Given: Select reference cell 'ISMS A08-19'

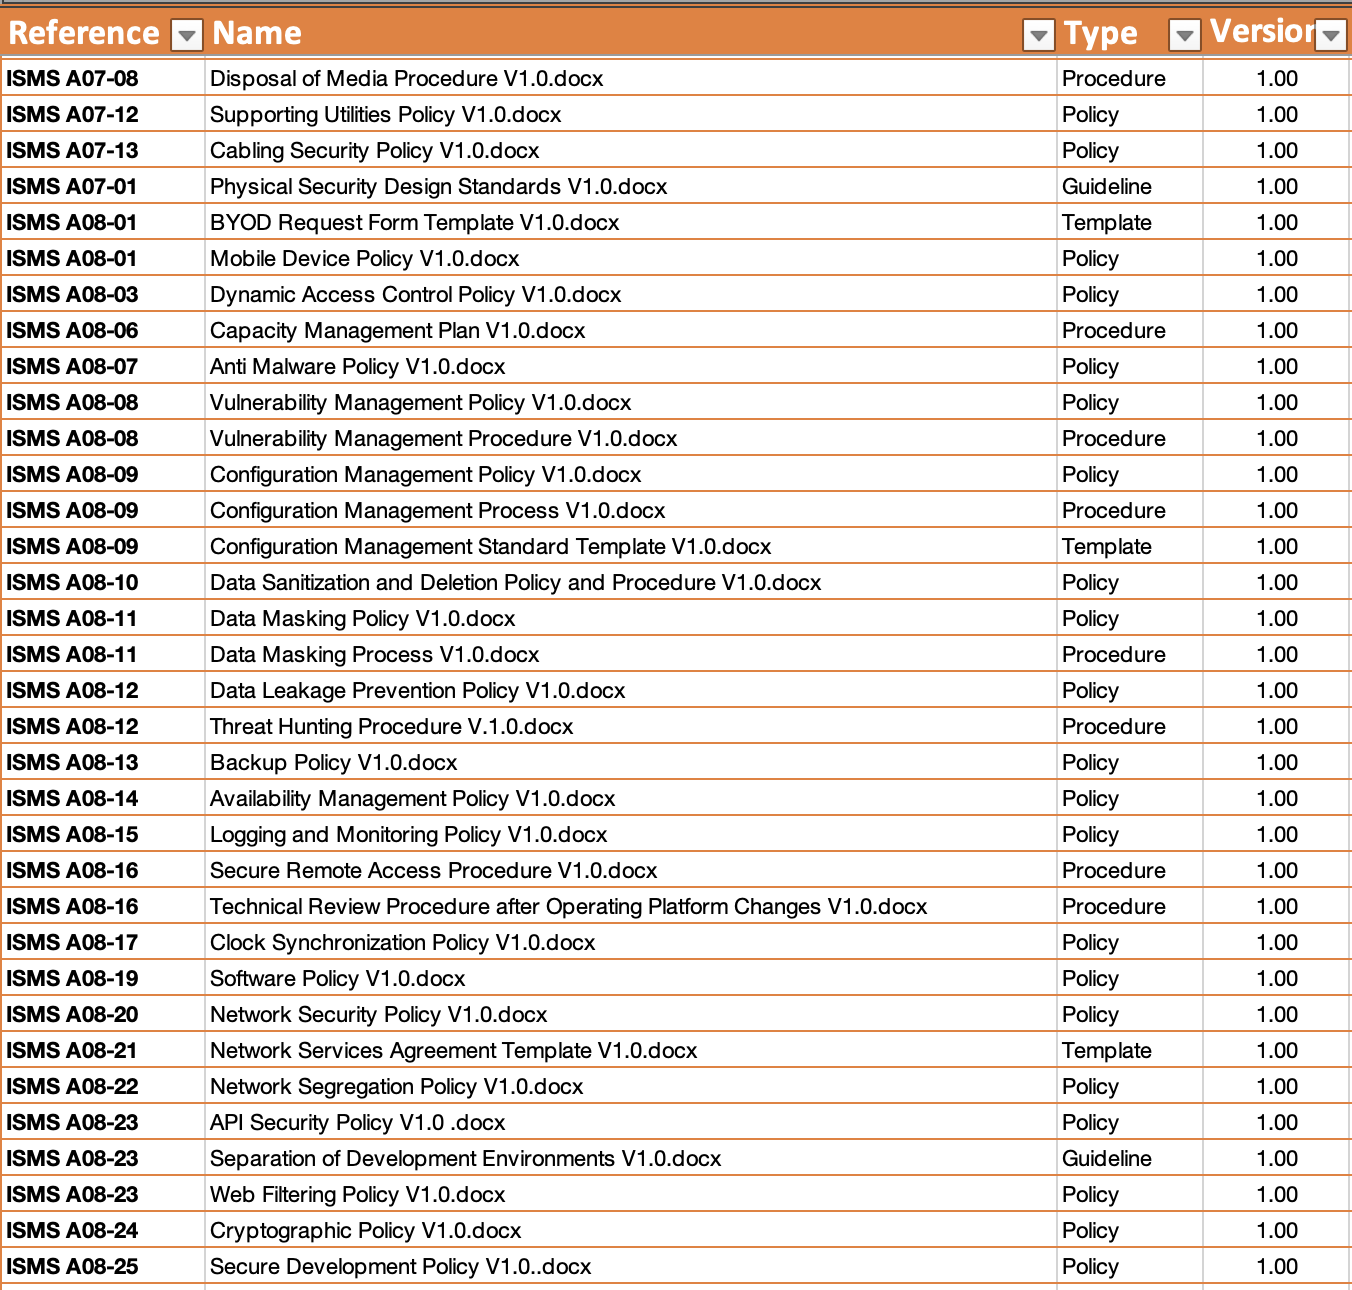Looking at the screenshot, I should click(103, 978).
